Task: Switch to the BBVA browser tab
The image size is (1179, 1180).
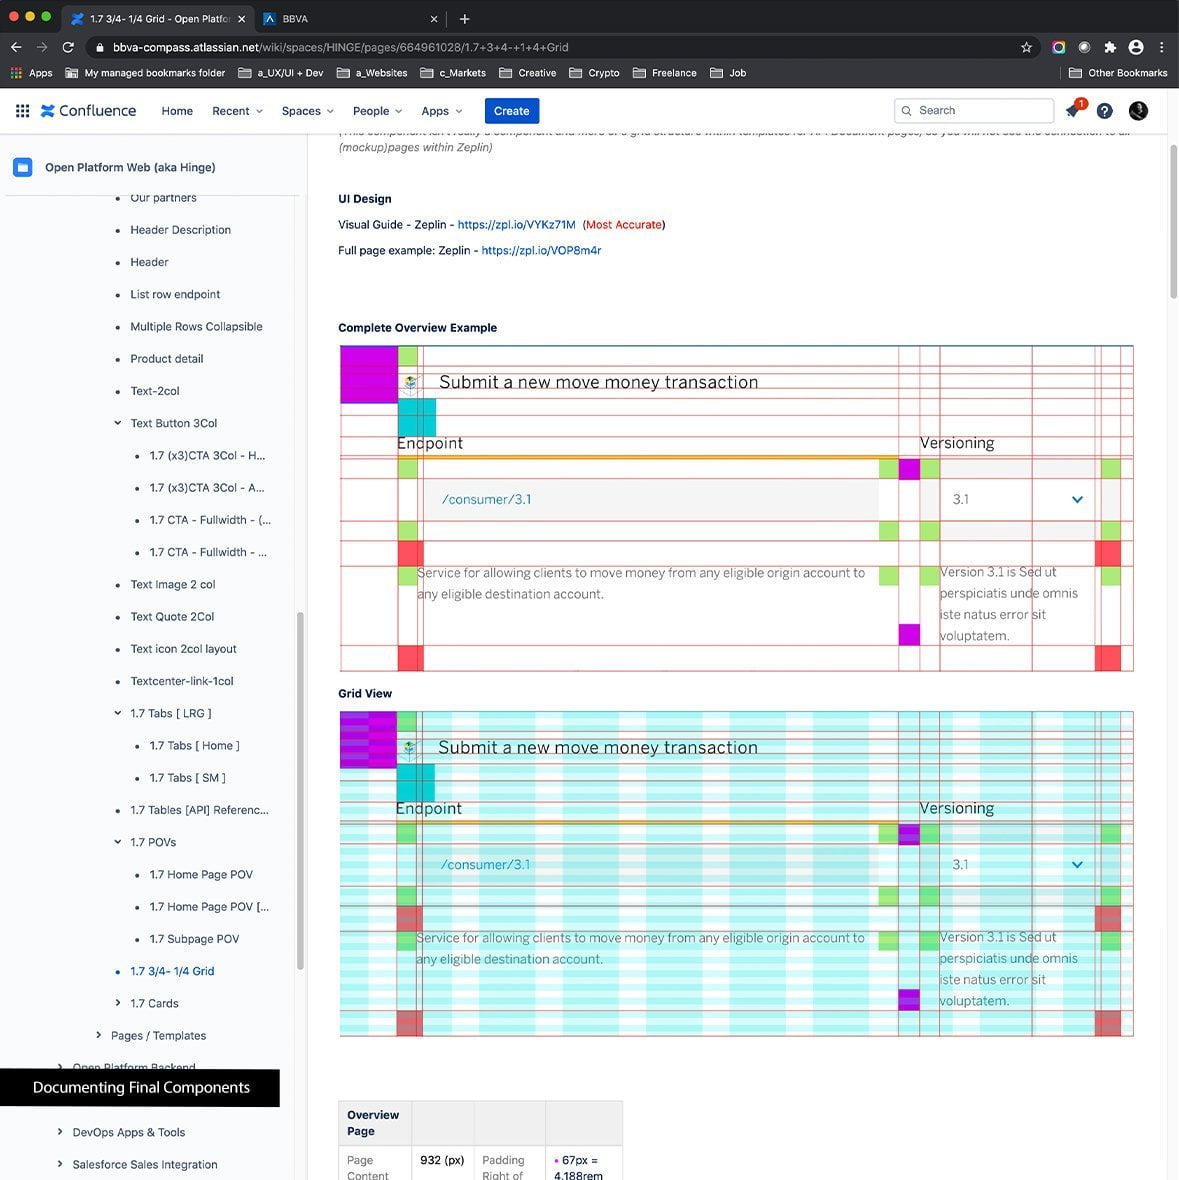Action: [x=340, y=18]
